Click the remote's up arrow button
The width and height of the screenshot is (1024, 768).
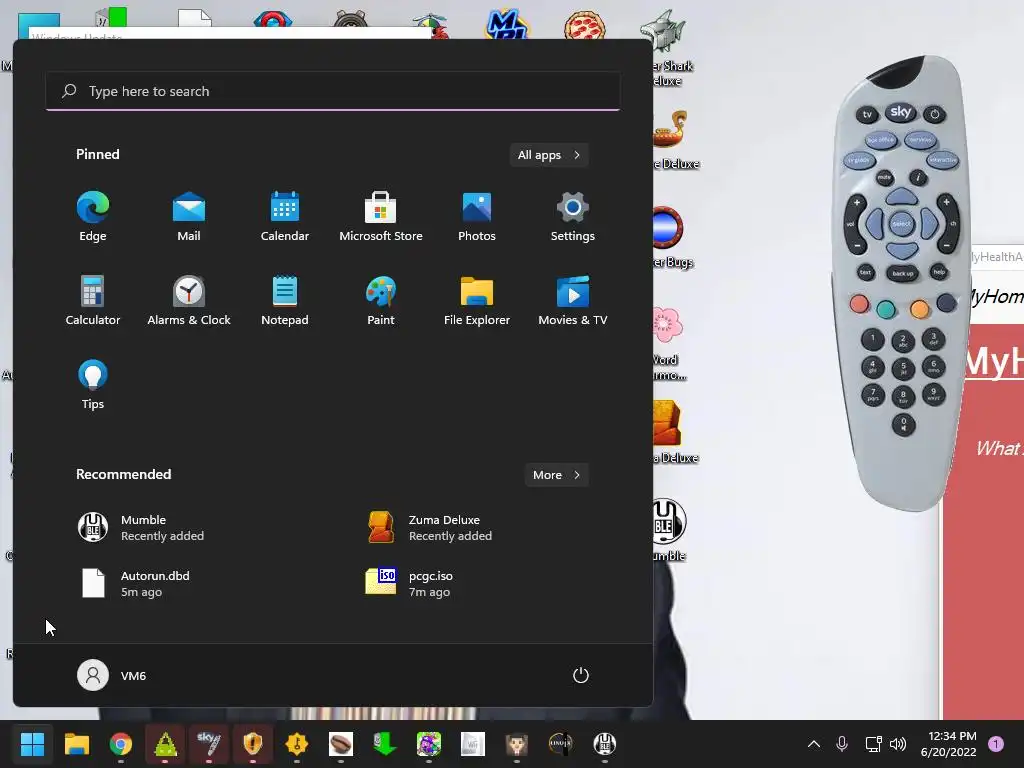click(x=902, y=196)
